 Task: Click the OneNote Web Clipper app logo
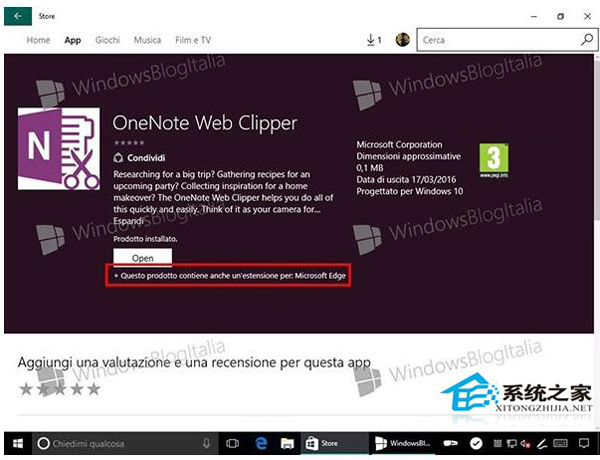59,148
